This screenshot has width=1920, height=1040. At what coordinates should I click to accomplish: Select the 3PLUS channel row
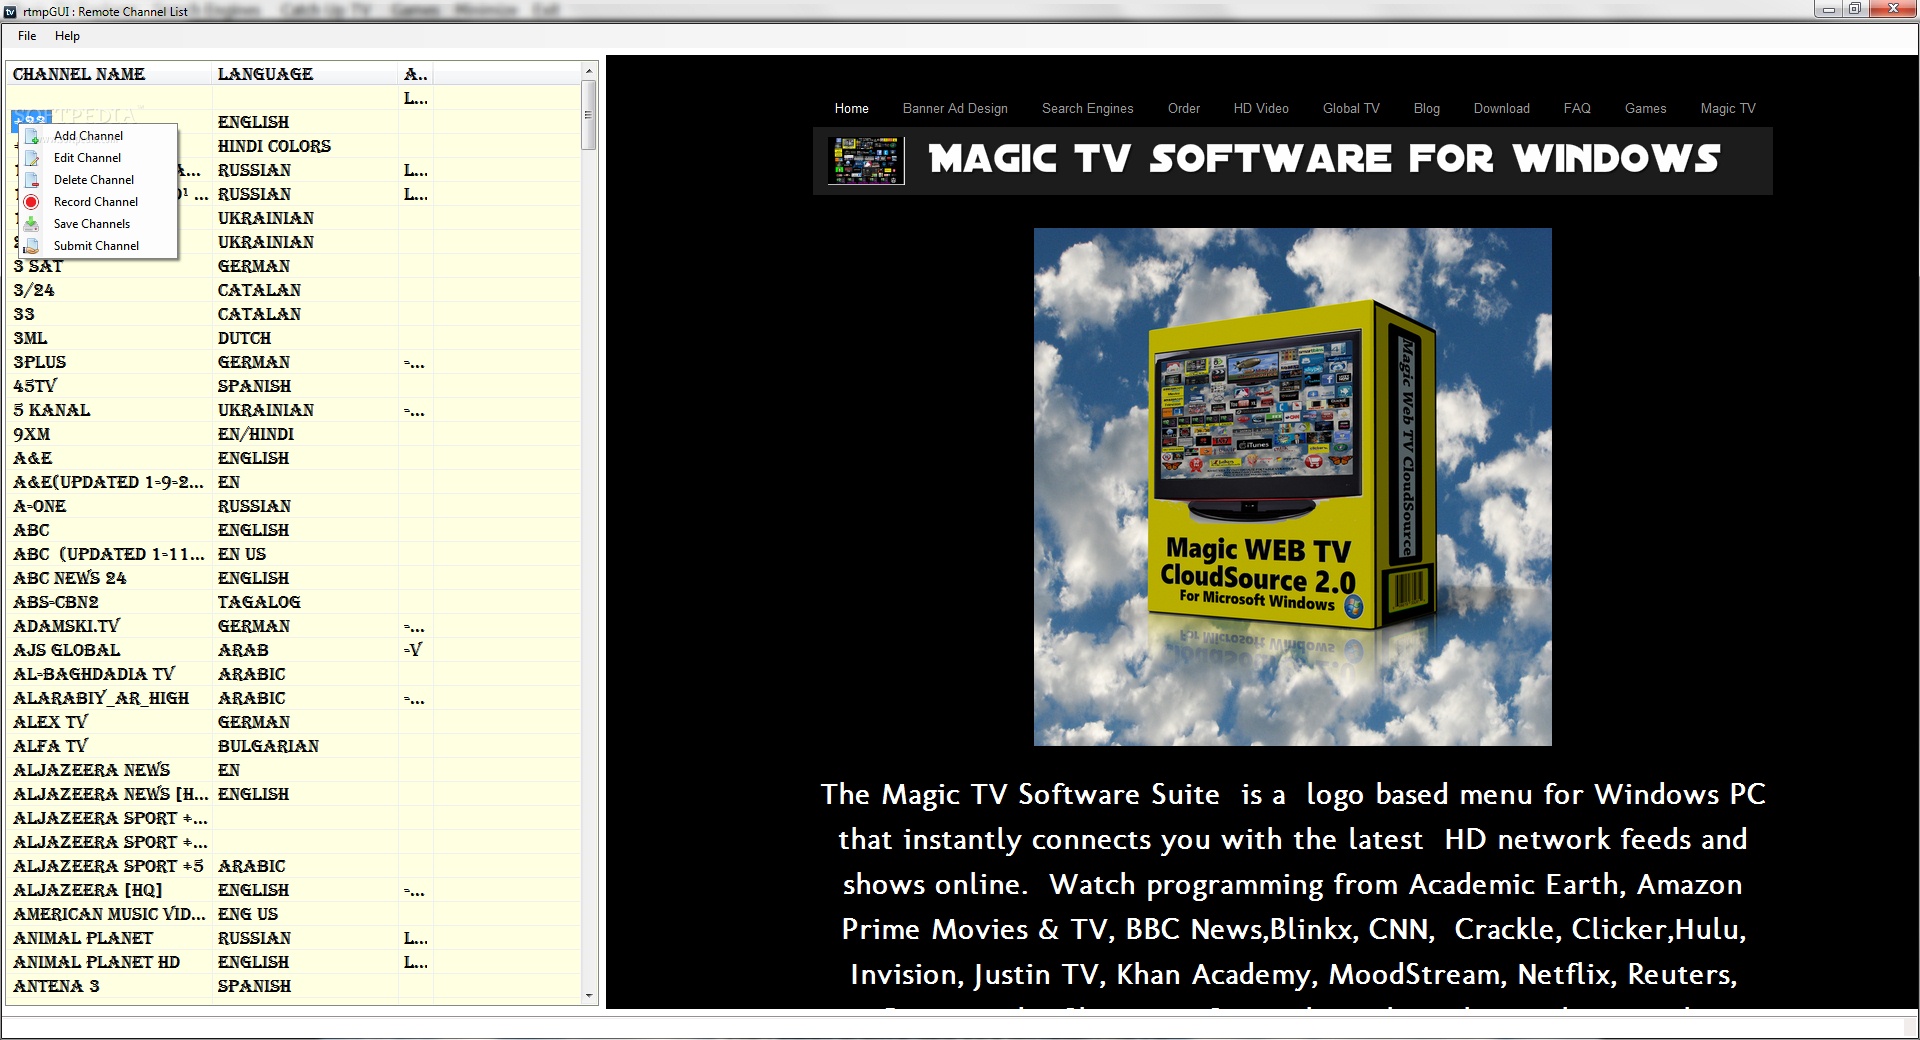click(x=294, y=362)
